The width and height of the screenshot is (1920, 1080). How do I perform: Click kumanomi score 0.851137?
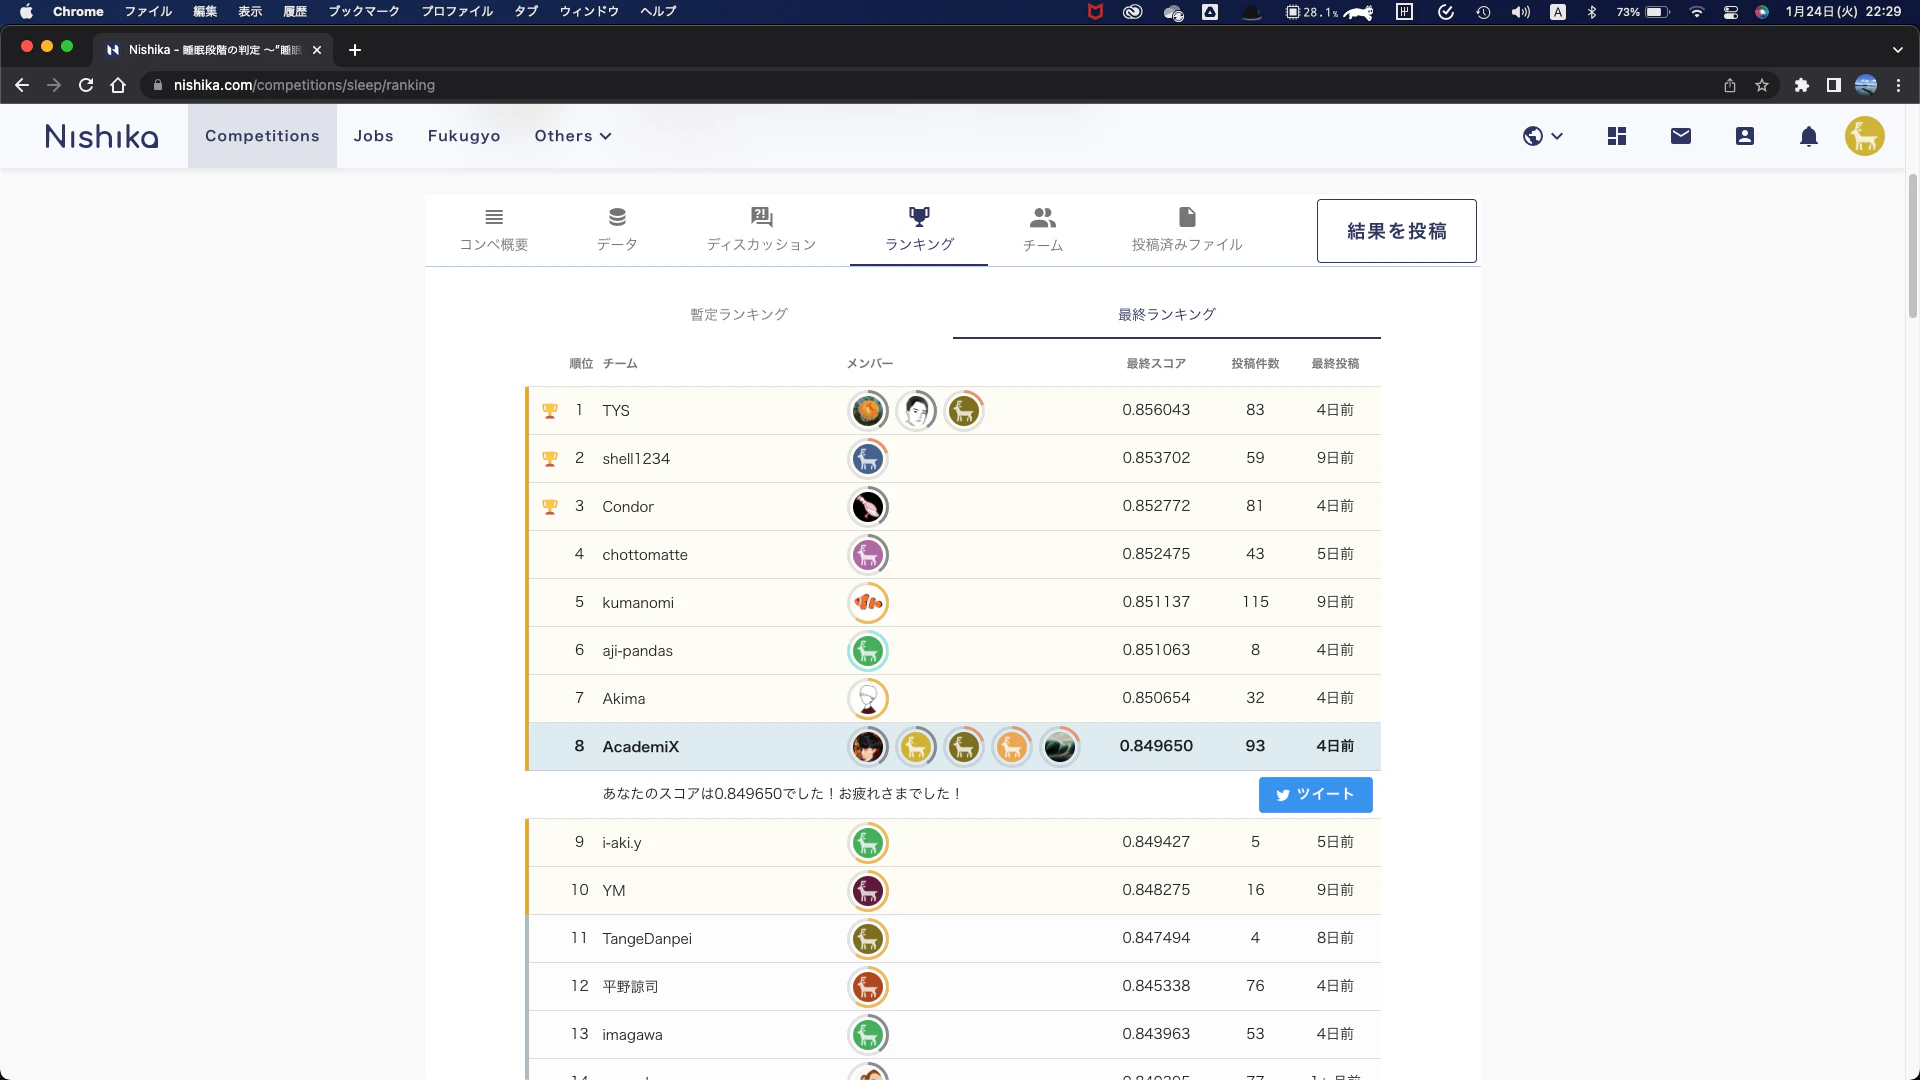pyautogui.click(x=1156, y=602)
